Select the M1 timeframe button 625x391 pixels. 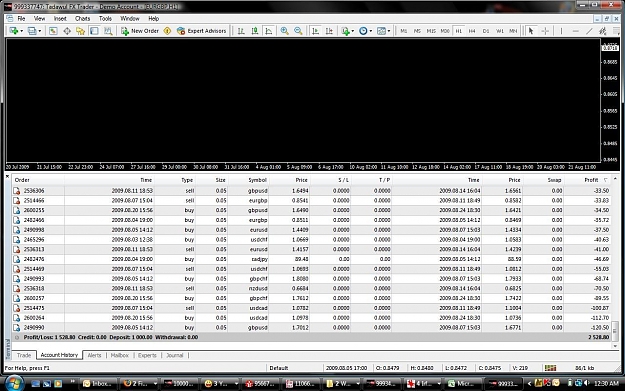(403, 31)
